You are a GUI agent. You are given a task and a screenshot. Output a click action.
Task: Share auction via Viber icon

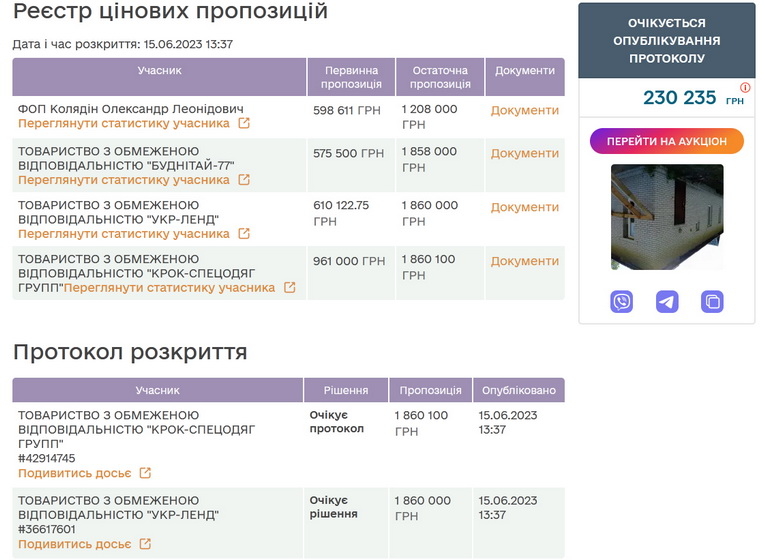click(x=622, y=301)
